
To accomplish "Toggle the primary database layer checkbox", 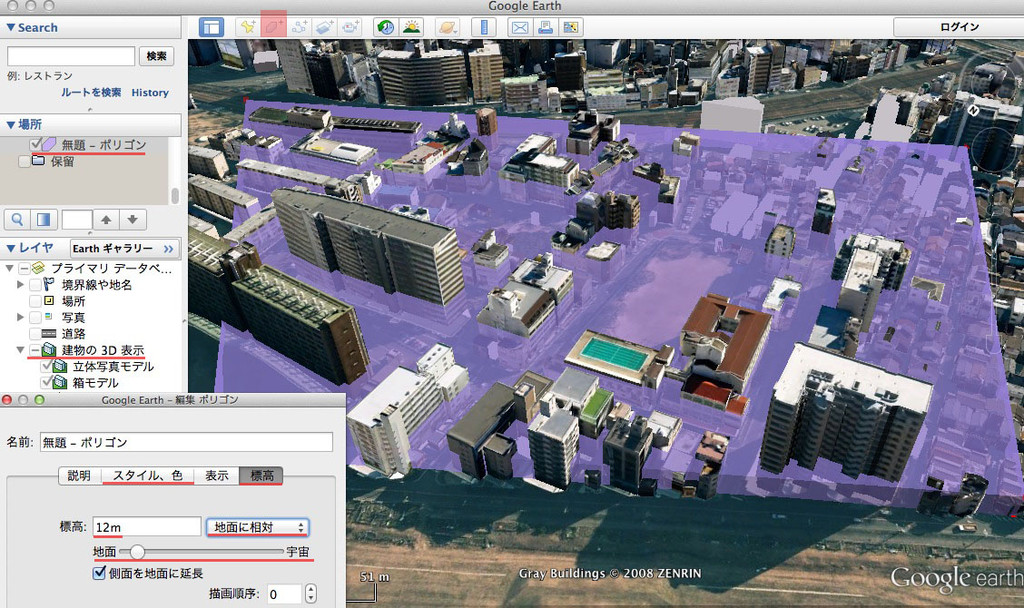I will pyautogui.click(x=24, y=268).
